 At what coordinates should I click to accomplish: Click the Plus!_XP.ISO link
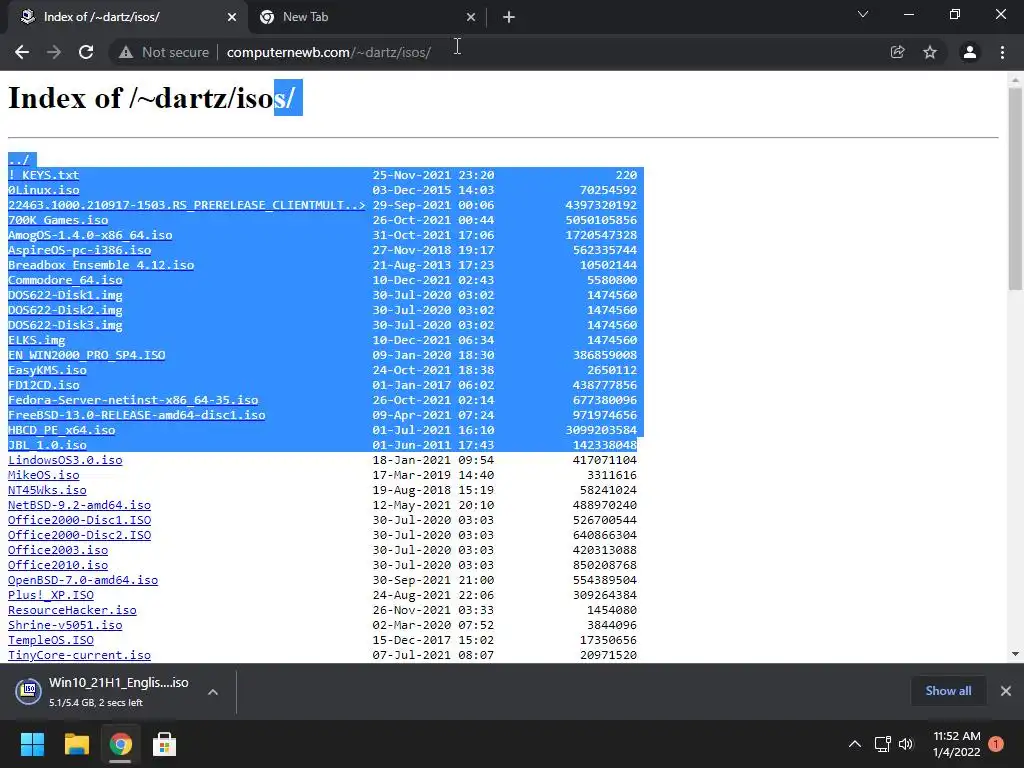point(51,596)
